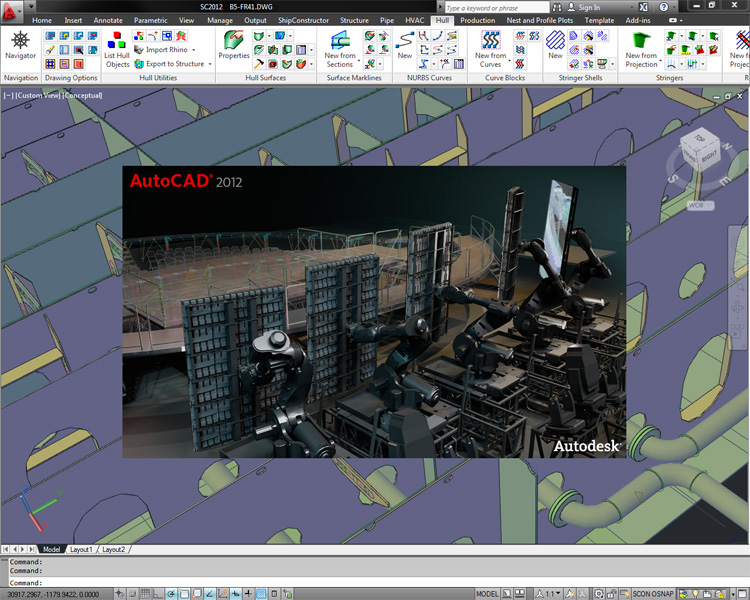Click the [-] viewport controls label
Screen dimensions: 750x600
[x=9, y=95]
